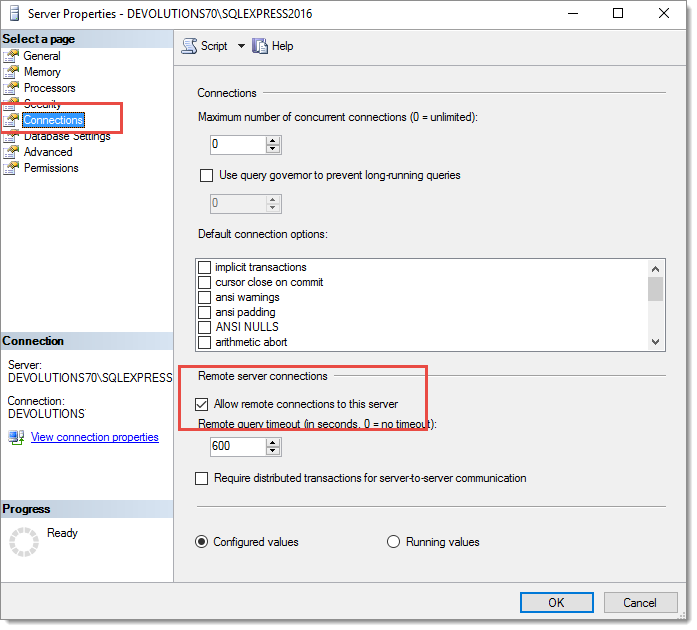The width and height of the screenshot is (697, 630).
Task: Click the Script toolbar icon
Action: [x=189, y=46]
